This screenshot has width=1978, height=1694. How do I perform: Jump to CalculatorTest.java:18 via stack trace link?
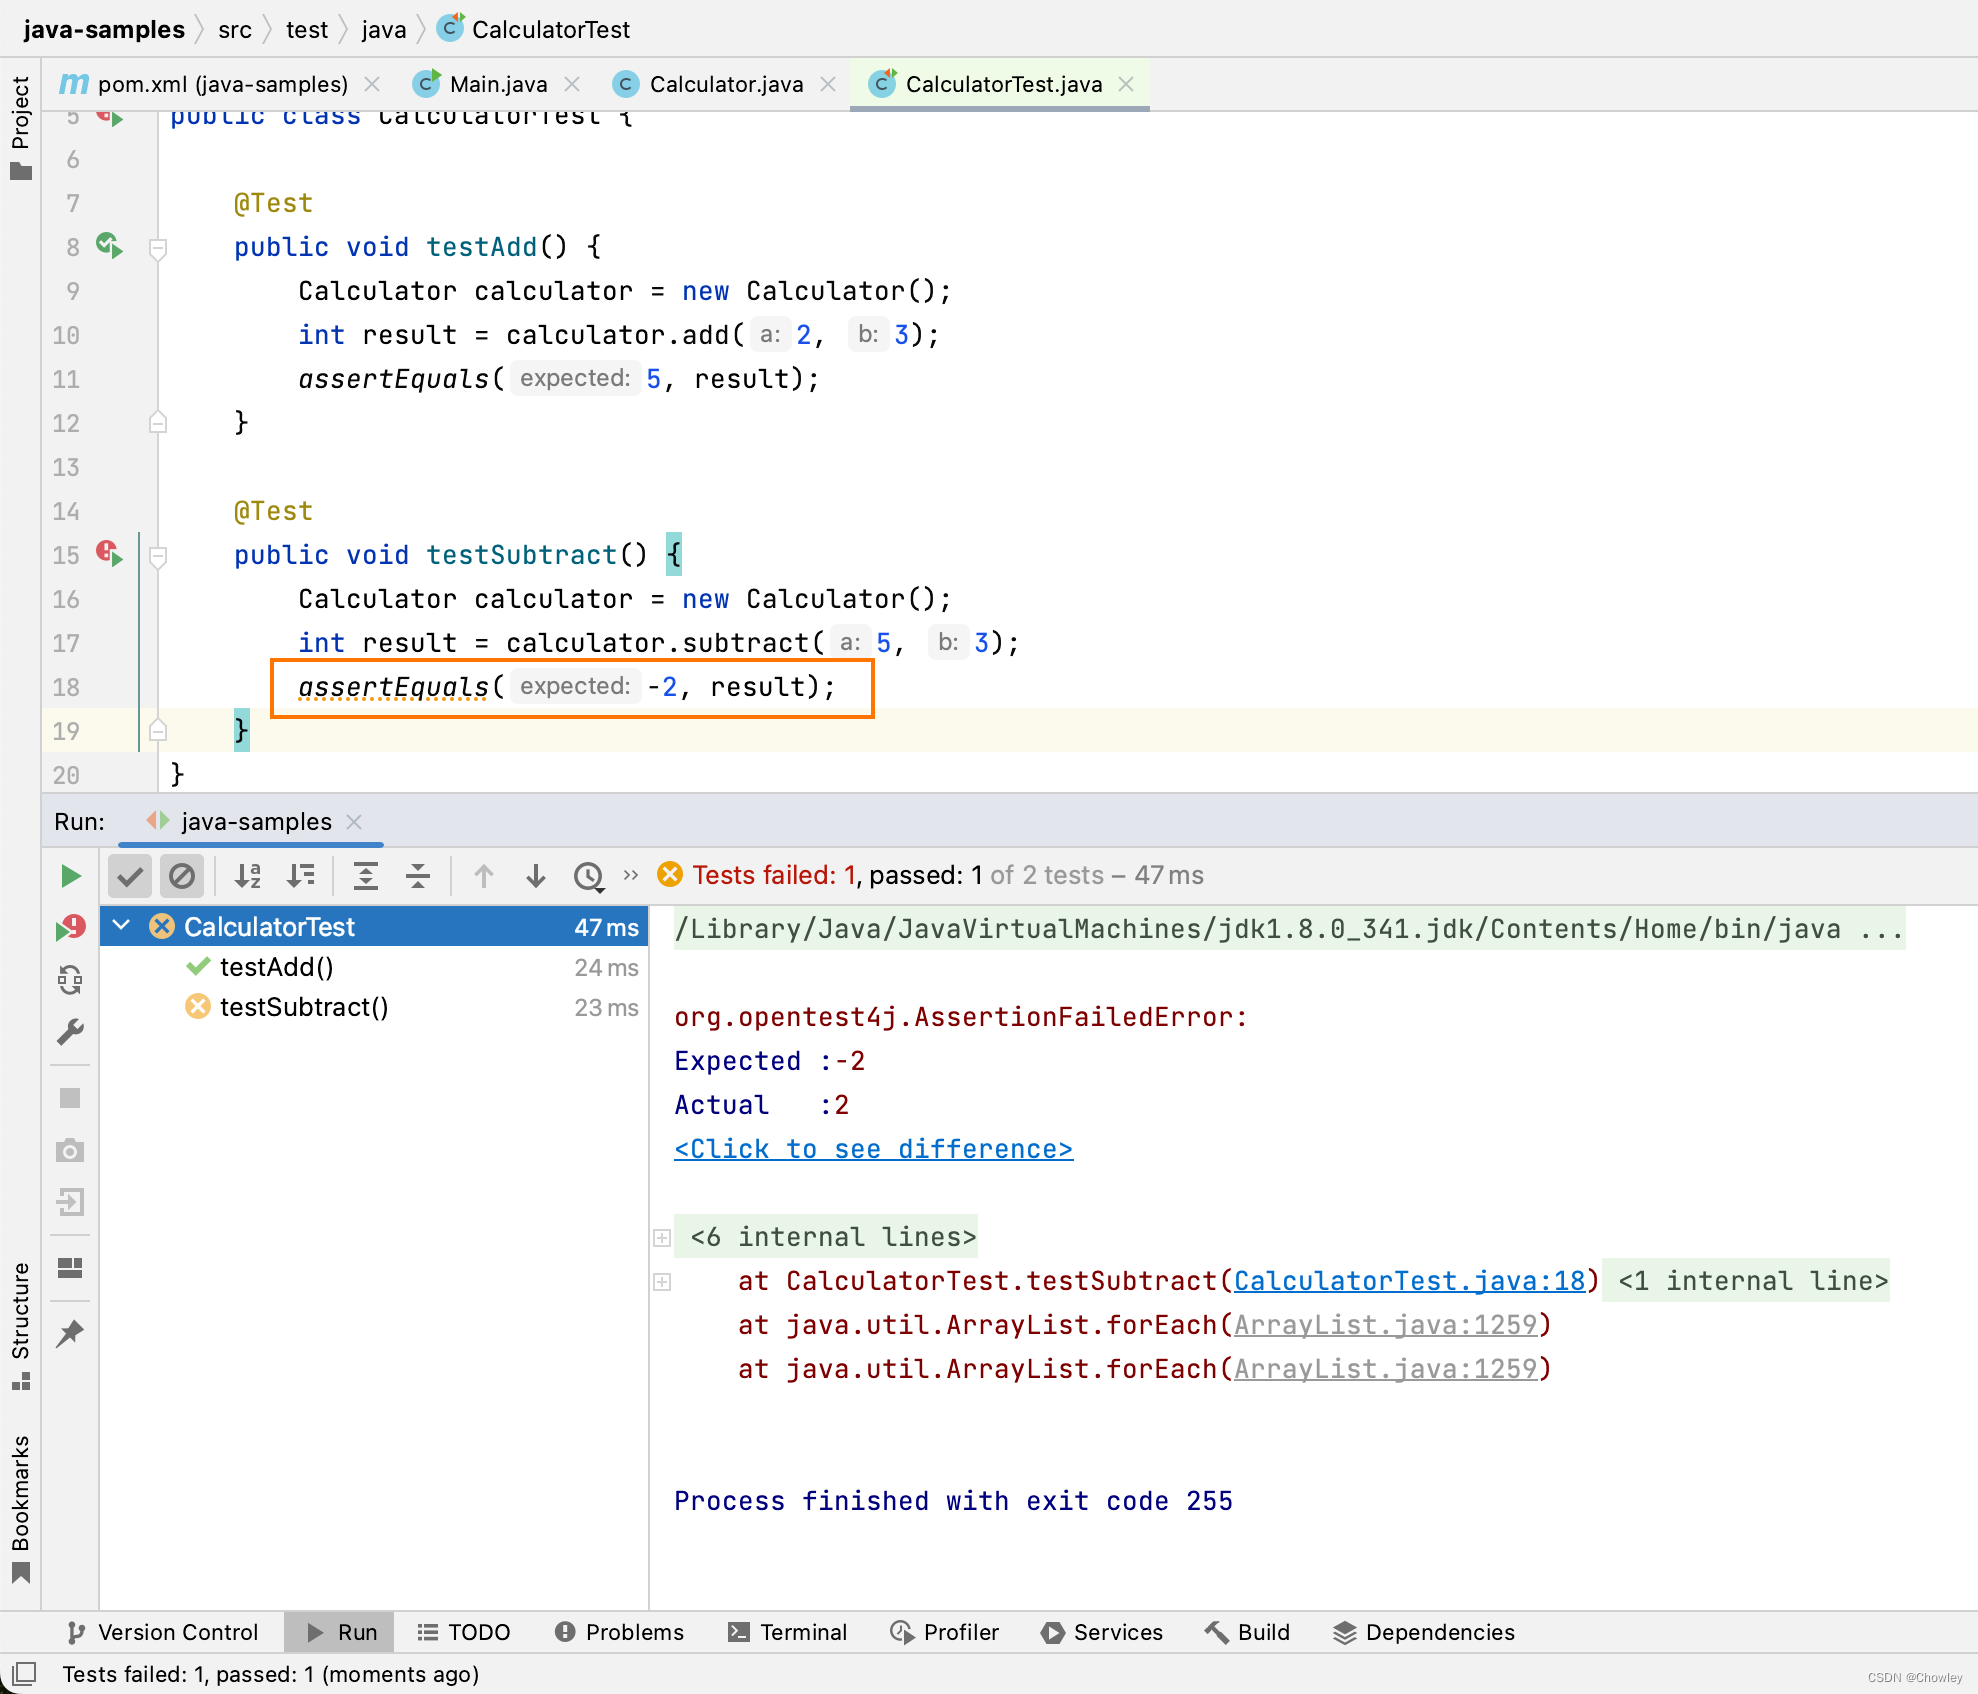[1410, 1281]
